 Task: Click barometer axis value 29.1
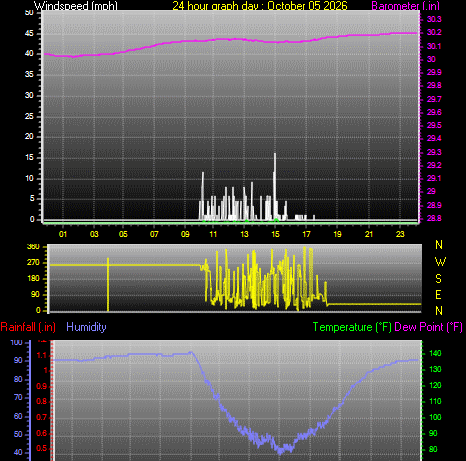click(434, 178)
